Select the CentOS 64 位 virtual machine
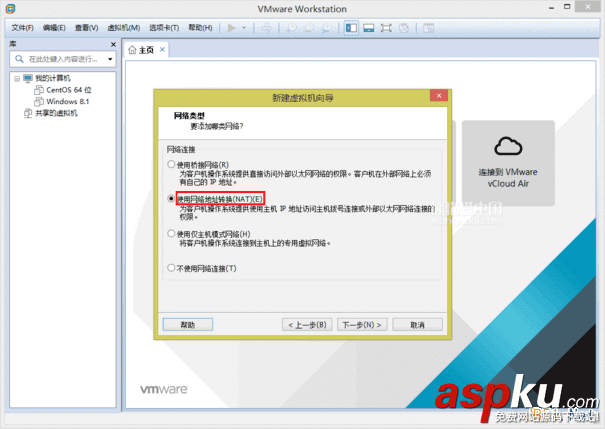This screenshot has width=605, height=429. tap(69, 90)
